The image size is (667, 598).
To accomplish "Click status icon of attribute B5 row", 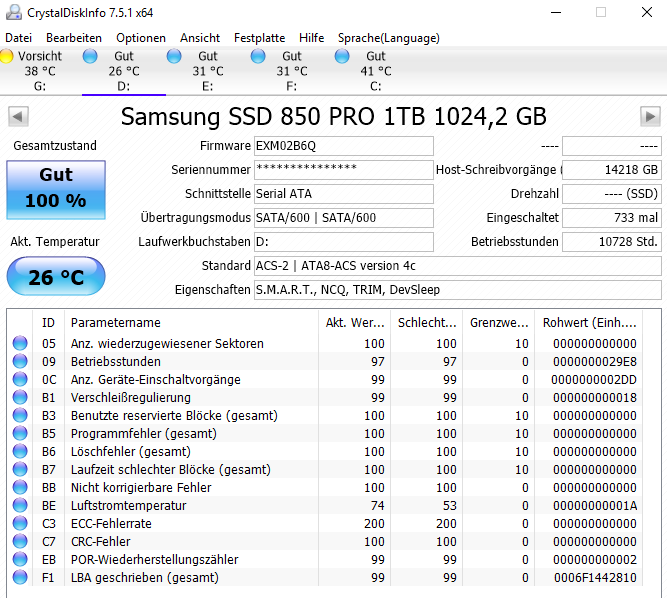I will (x=20, y=433).
